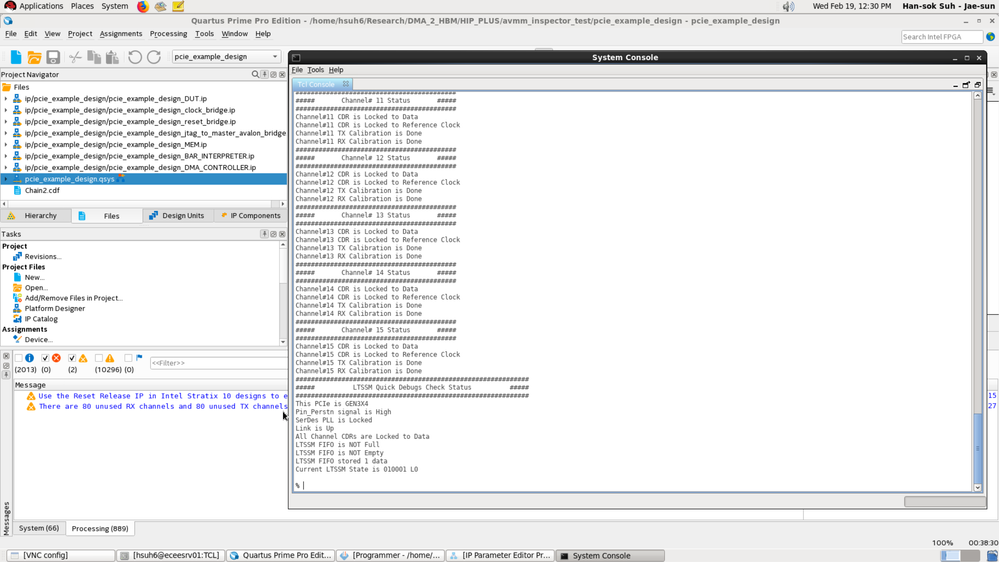
Task: Click the message filter input field
Action: [215, 363]
